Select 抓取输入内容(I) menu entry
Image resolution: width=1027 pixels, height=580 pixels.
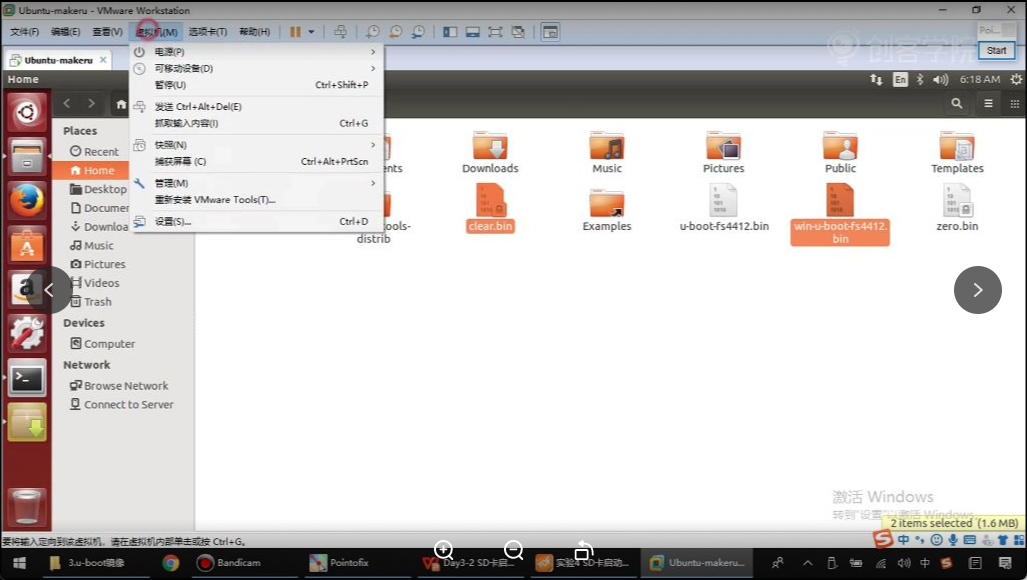click(x=256, y=123)
